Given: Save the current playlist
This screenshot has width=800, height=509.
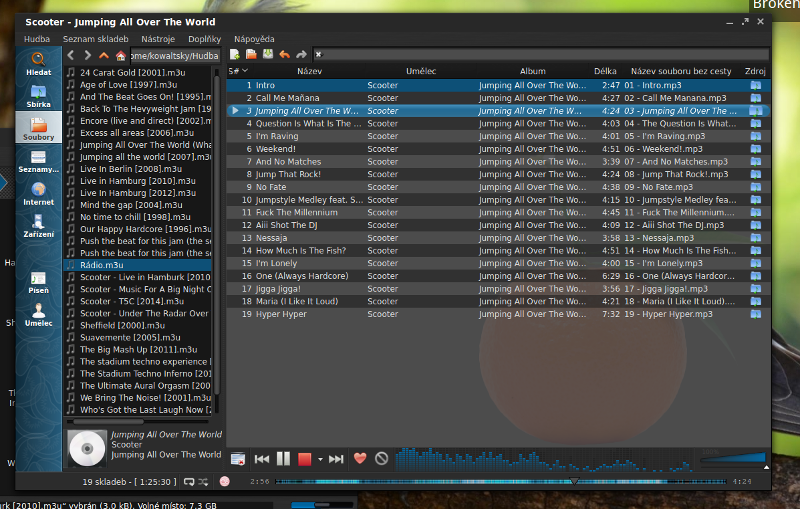Looking at the screenshot, I should pyautogui.click(x=268, y=54).
